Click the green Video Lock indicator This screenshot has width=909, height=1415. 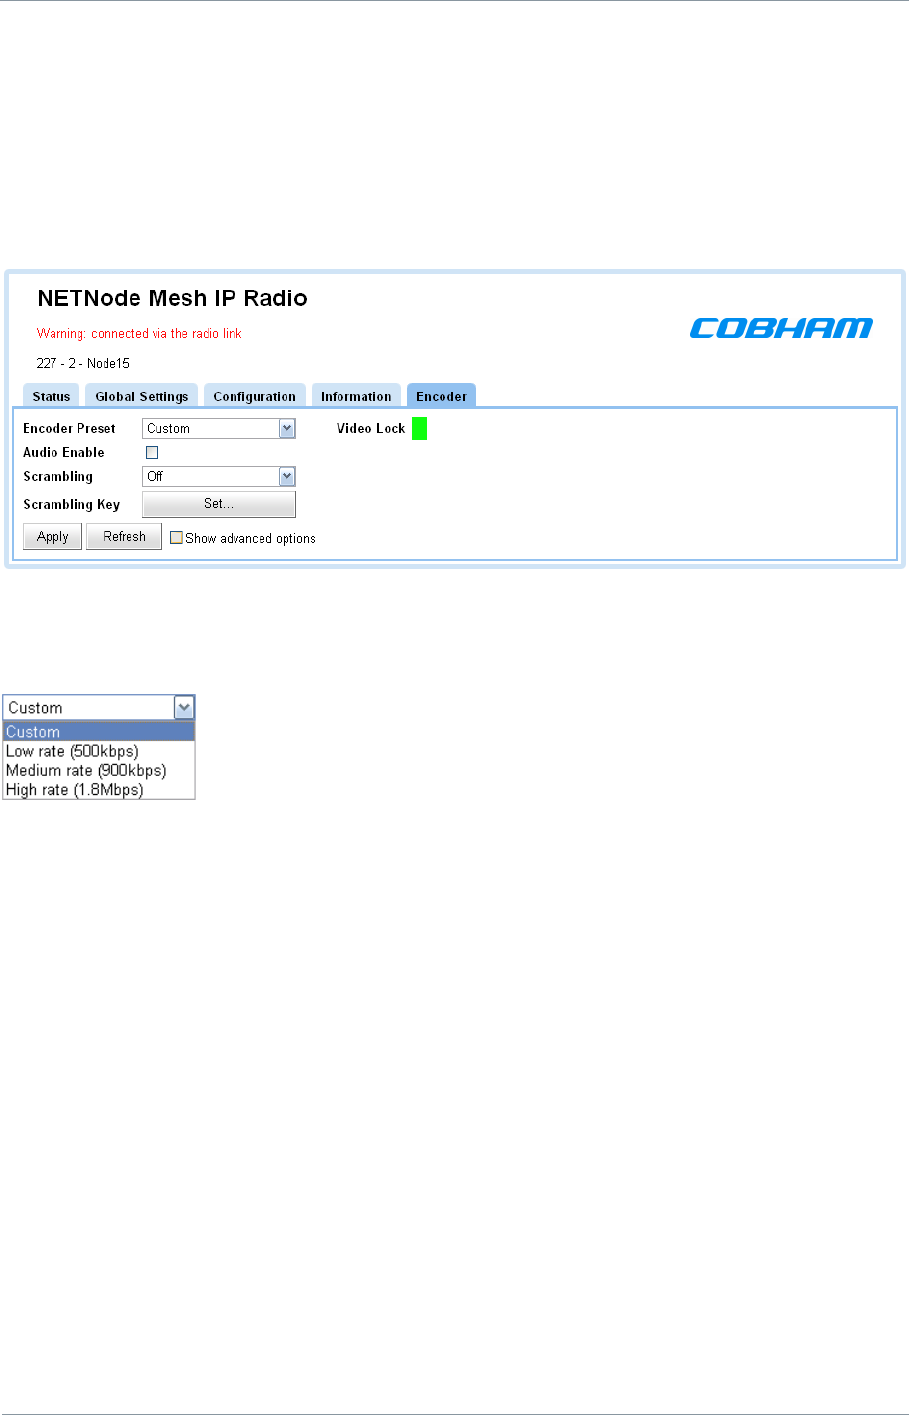point(419,429)
